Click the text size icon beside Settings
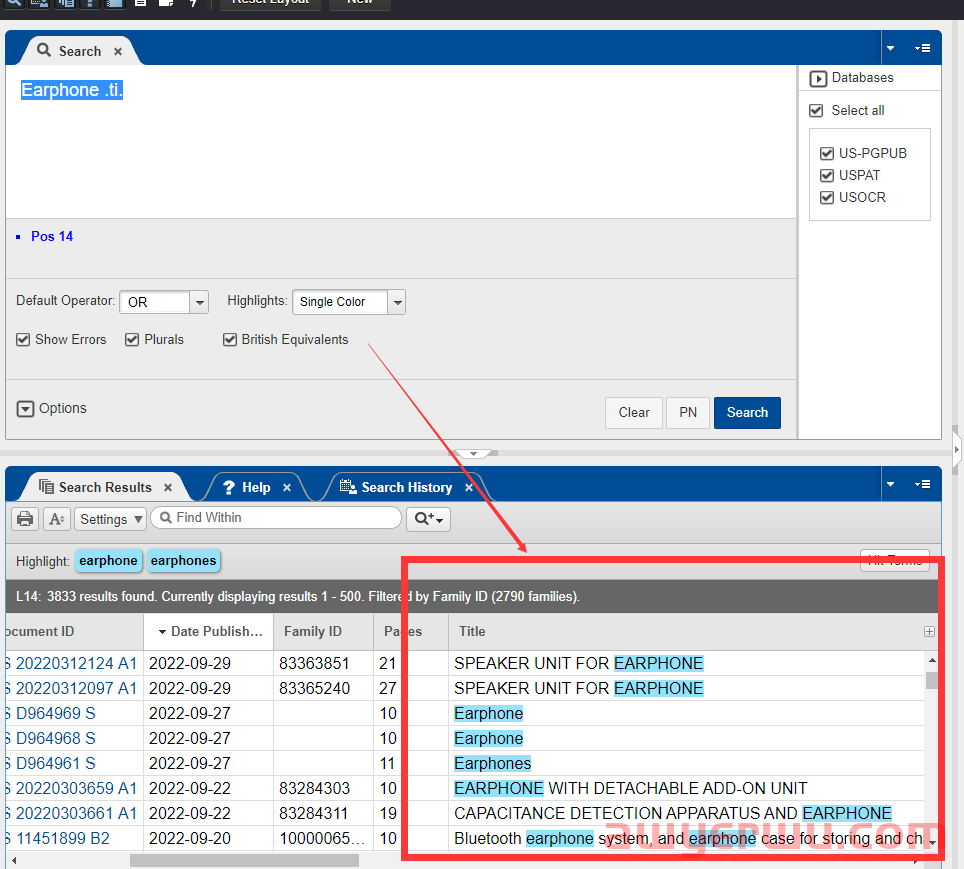964x869 pixels. coord(56,519)
